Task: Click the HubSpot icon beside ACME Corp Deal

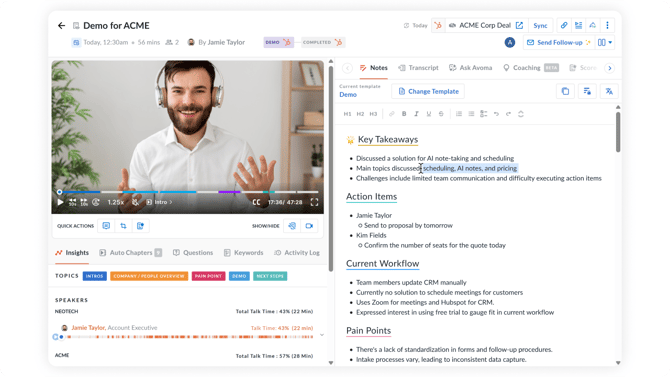Action: [438, 25]
